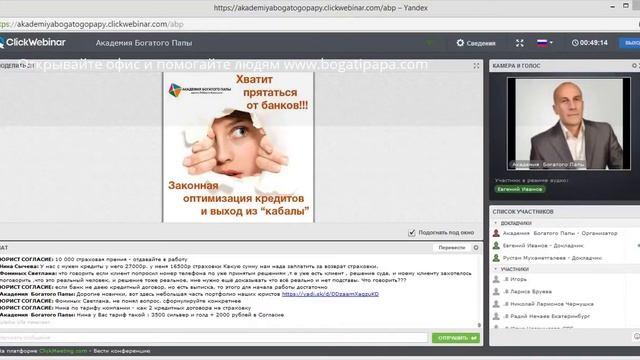This screenshot has width=640, height=360.
Task: Open settings gear of Камера и голос panel
Action: pos(634,66)
